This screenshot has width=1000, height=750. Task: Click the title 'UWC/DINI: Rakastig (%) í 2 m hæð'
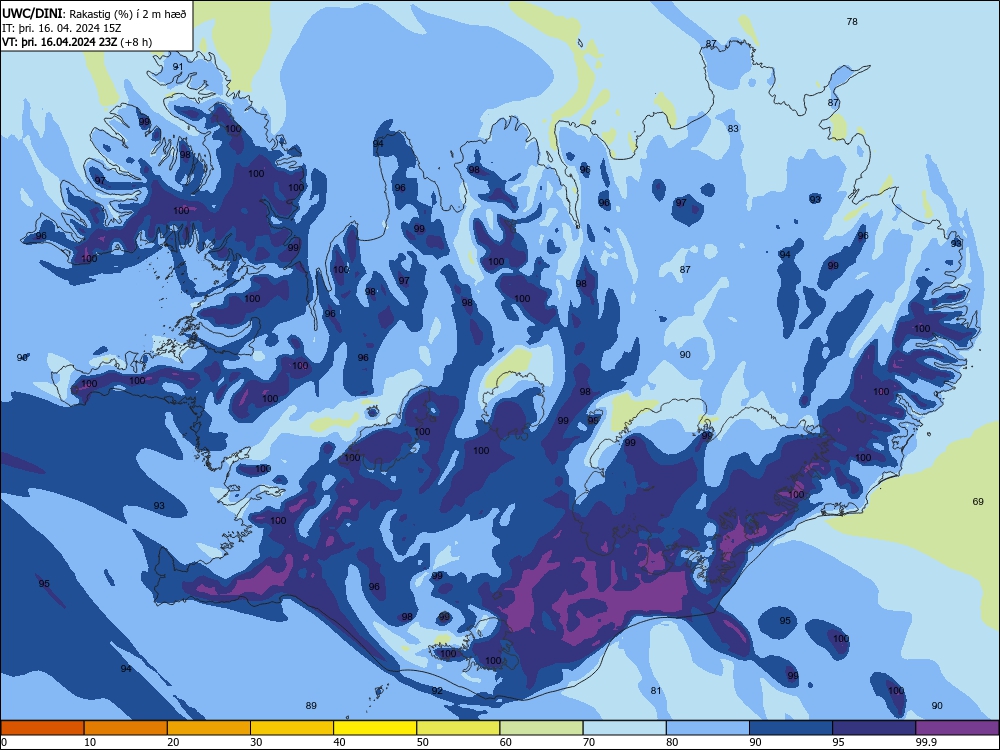94,13
